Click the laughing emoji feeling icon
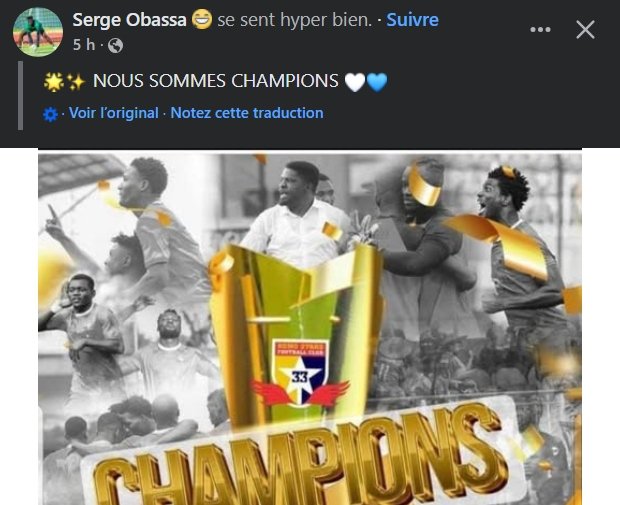620x505 pixels. [202, 19]
